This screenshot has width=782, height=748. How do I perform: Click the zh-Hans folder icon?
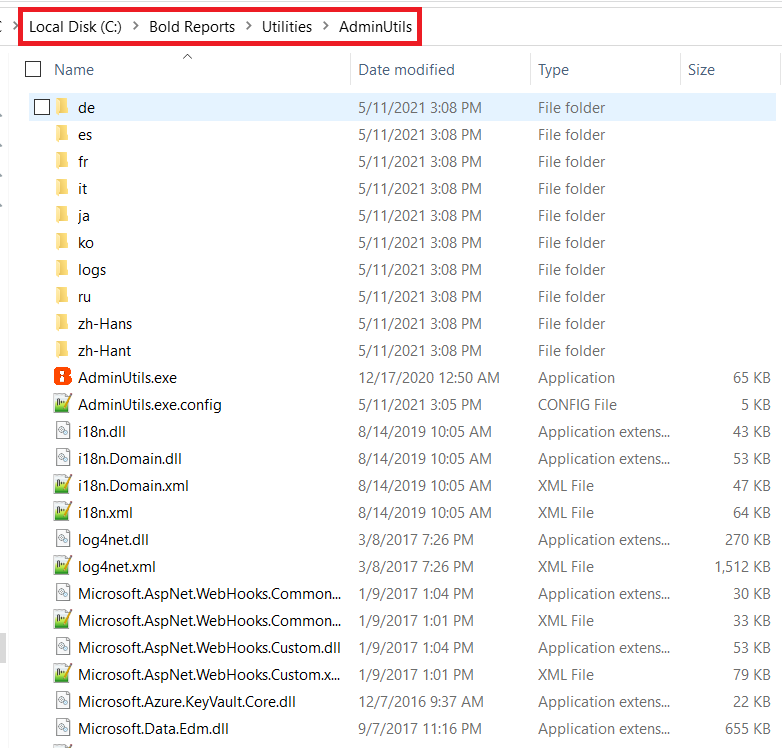pos(62,322)
